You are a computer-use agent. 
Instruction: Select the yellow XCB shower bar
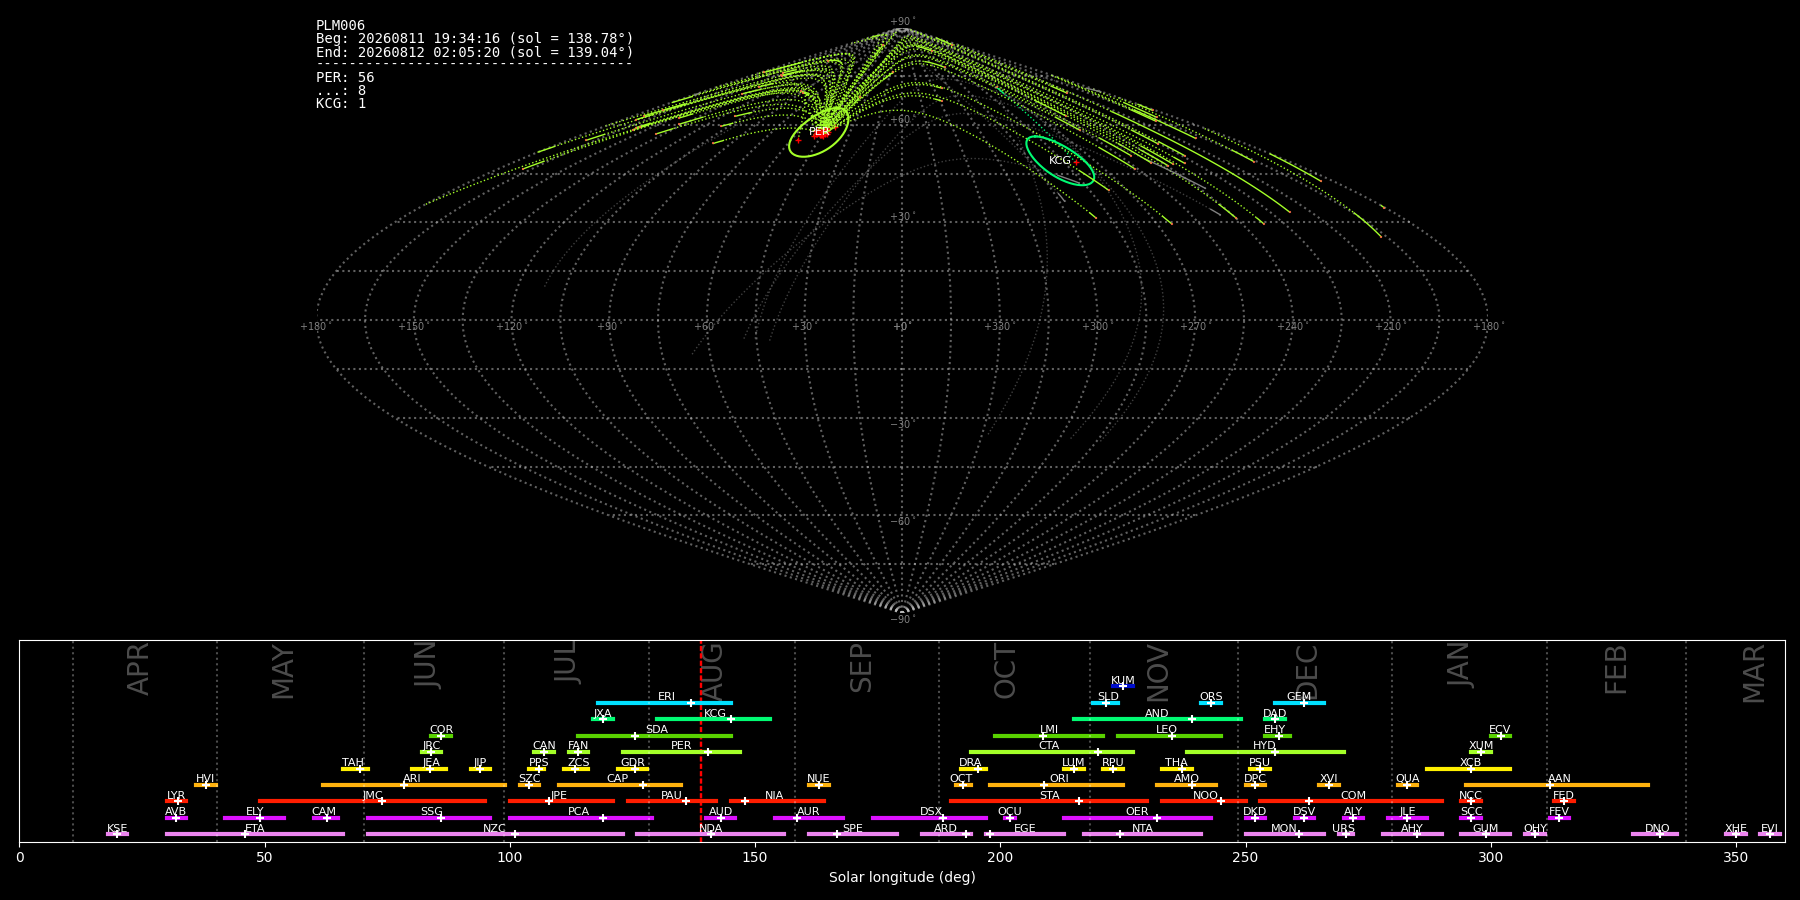click(x=1468, y=769)
